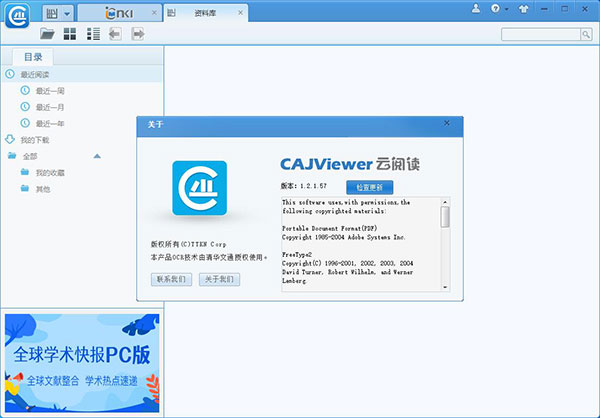Click the FreeType2 line in license text
Viewport: 600px width, 418px height.
pos(297,255)
